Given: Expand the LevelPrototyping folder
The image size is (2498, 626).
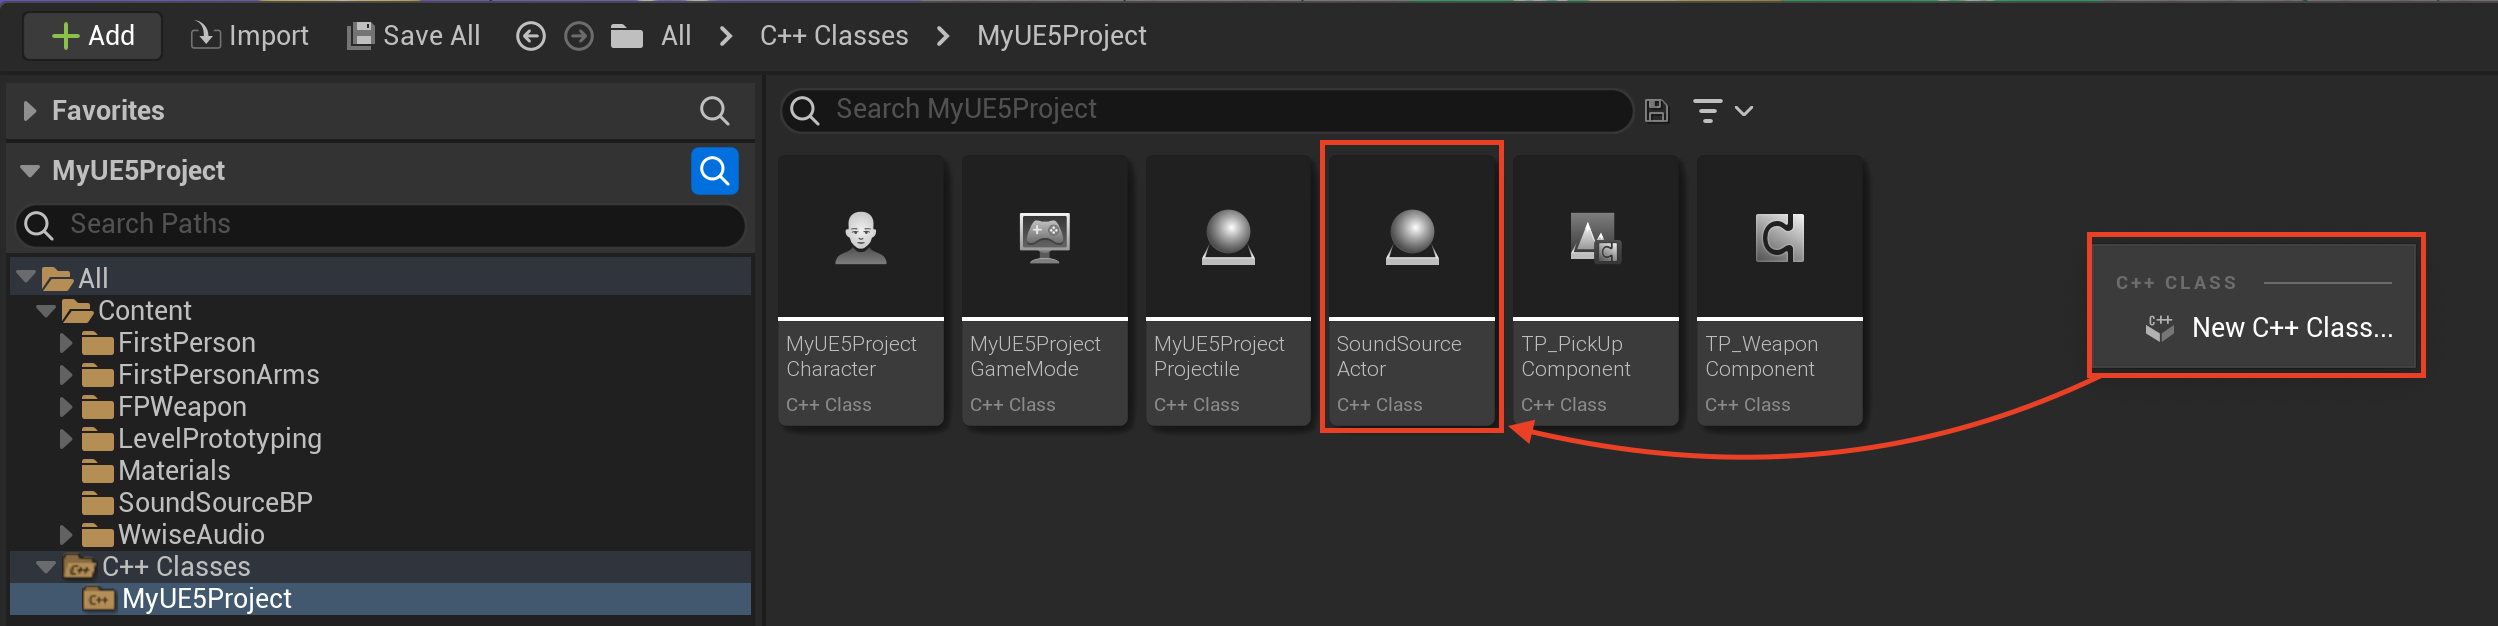Looking at the screenshot, I should (x=66, y=439).
